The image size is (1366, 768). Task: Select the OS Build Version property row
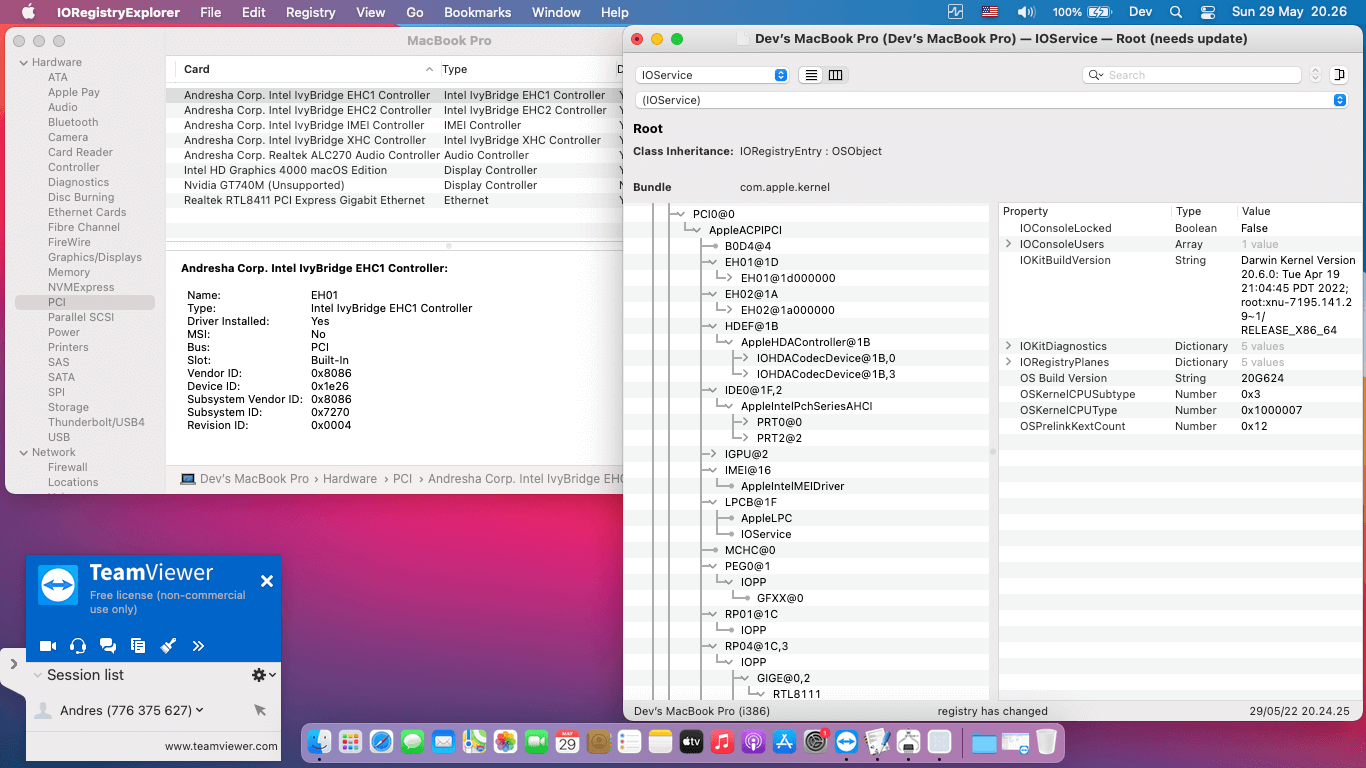1180,378
